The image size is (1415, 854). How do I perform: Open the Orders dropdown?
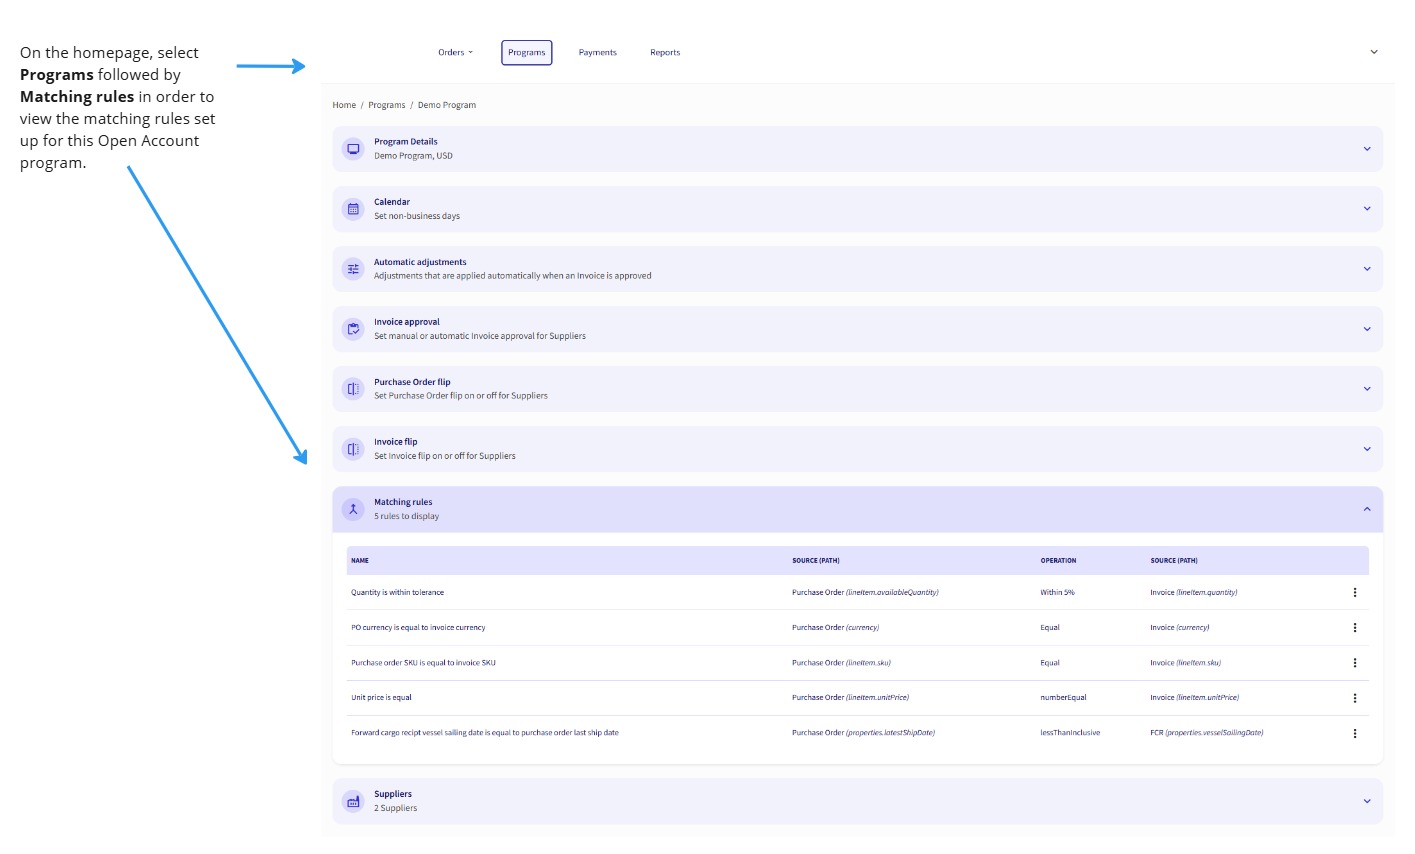coord(455,52)
